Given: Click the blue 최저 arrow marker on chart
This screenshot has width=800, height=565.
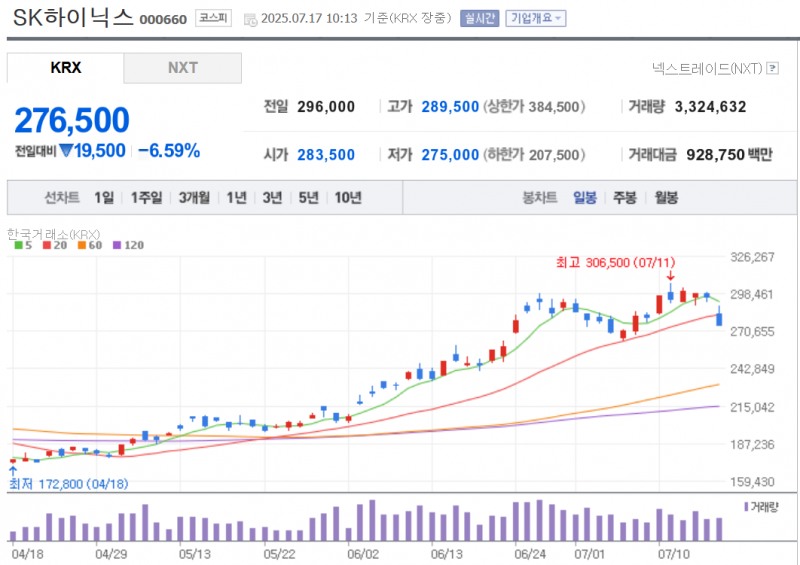Looking at the screenshot, I should tap(12, 468).
